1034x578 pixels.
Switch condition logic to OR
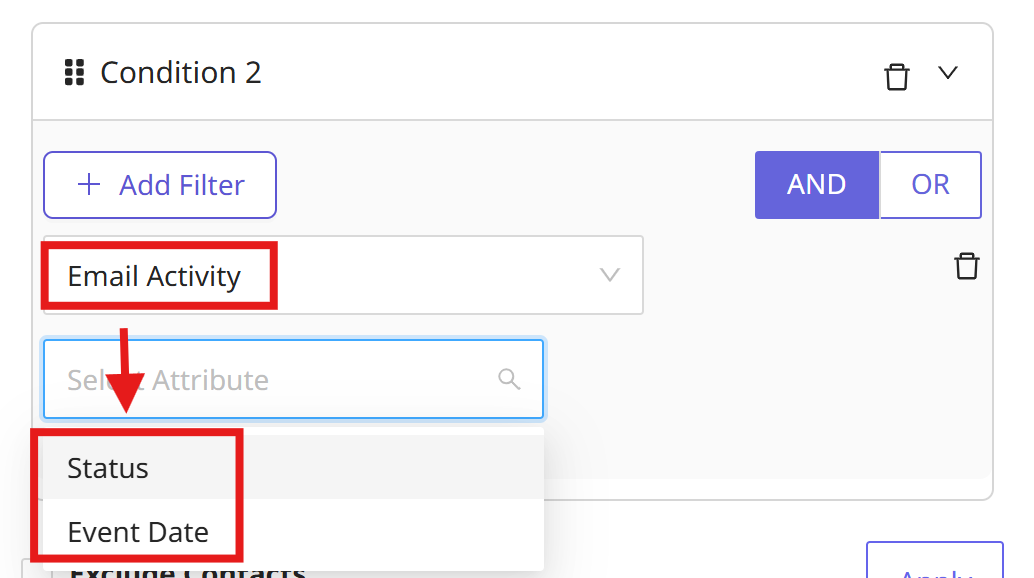point(930,185)
